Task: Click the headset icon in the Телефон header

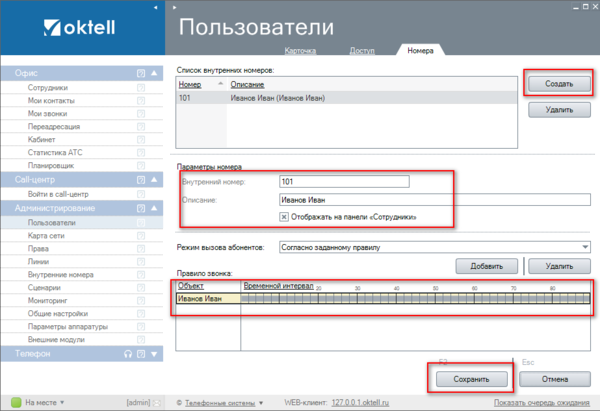Action: click(128, 353)
